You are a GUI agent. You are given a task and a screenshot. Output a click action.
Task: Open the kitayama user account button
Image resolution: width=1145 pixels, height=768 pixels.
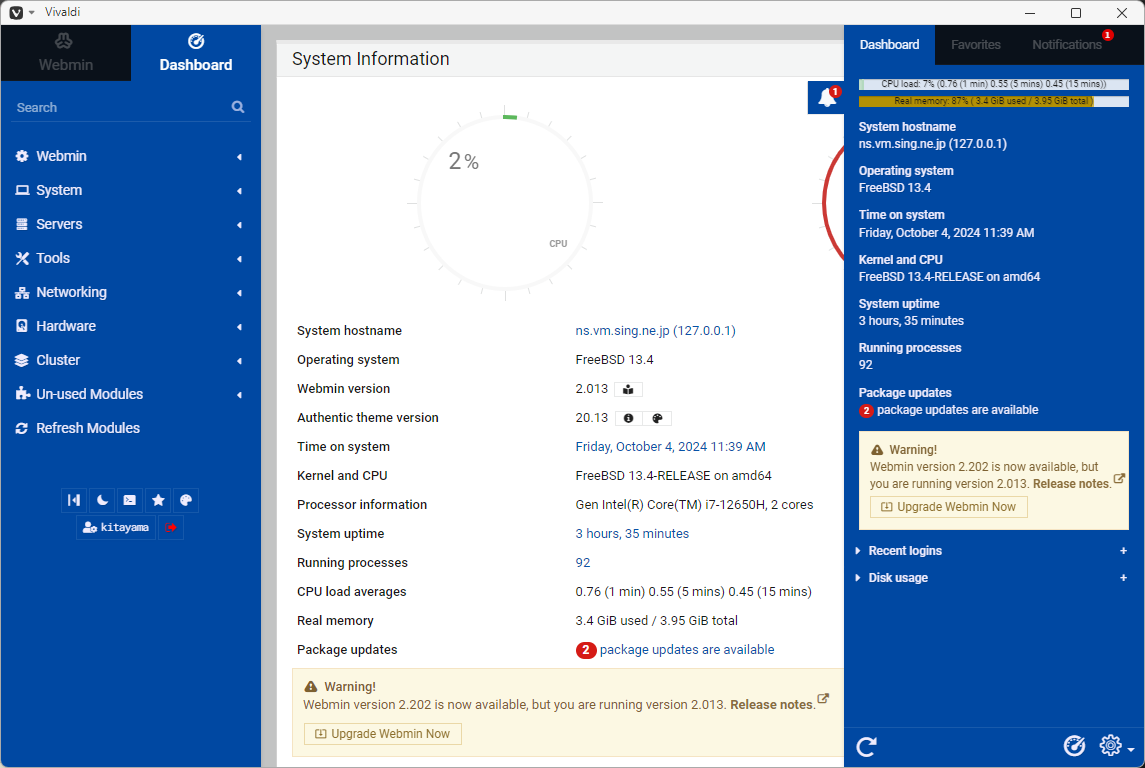116,527
